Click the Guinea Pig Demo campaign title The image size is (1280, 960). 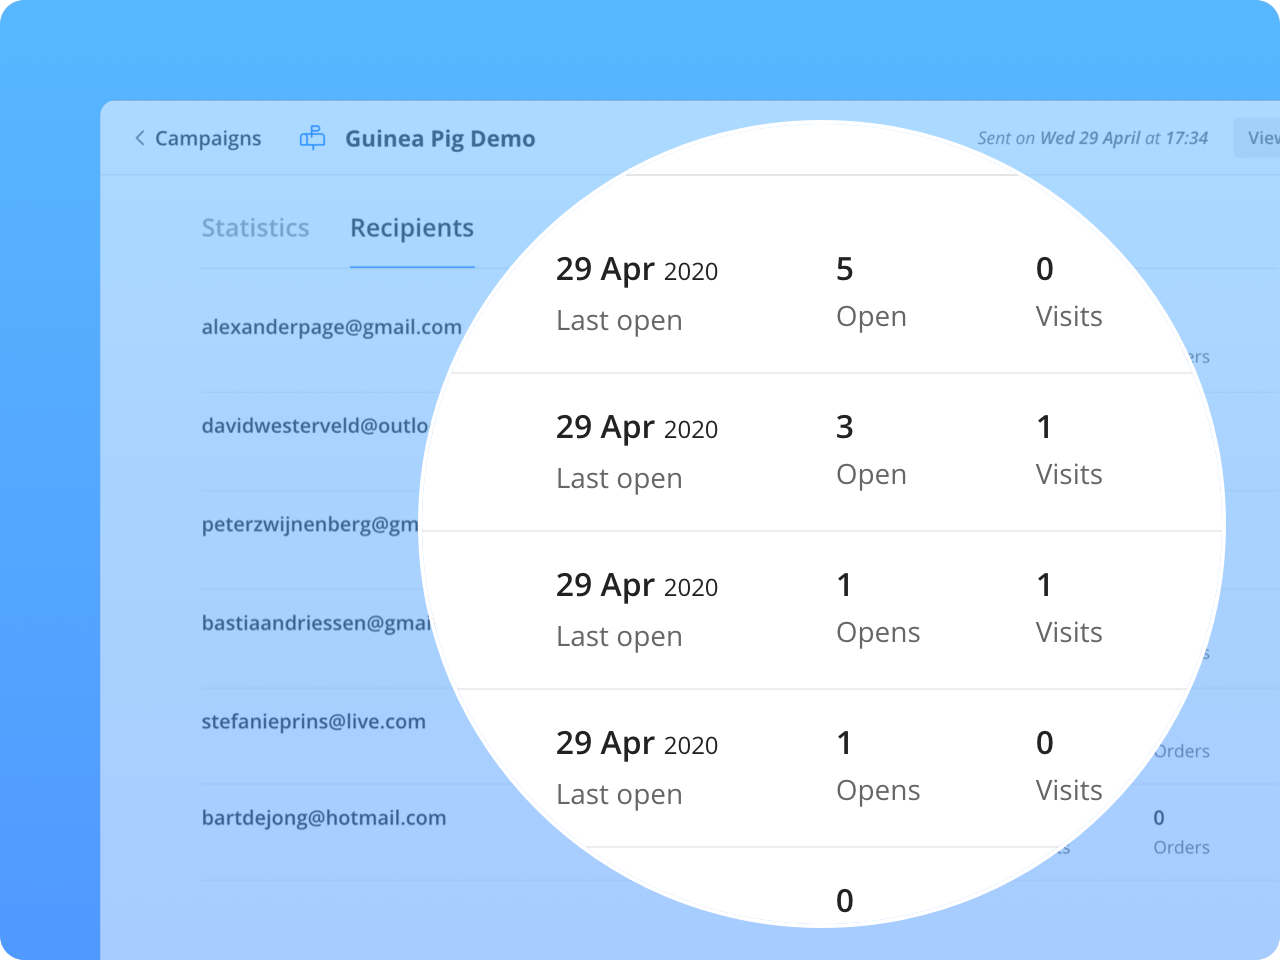tap(440, 139)
